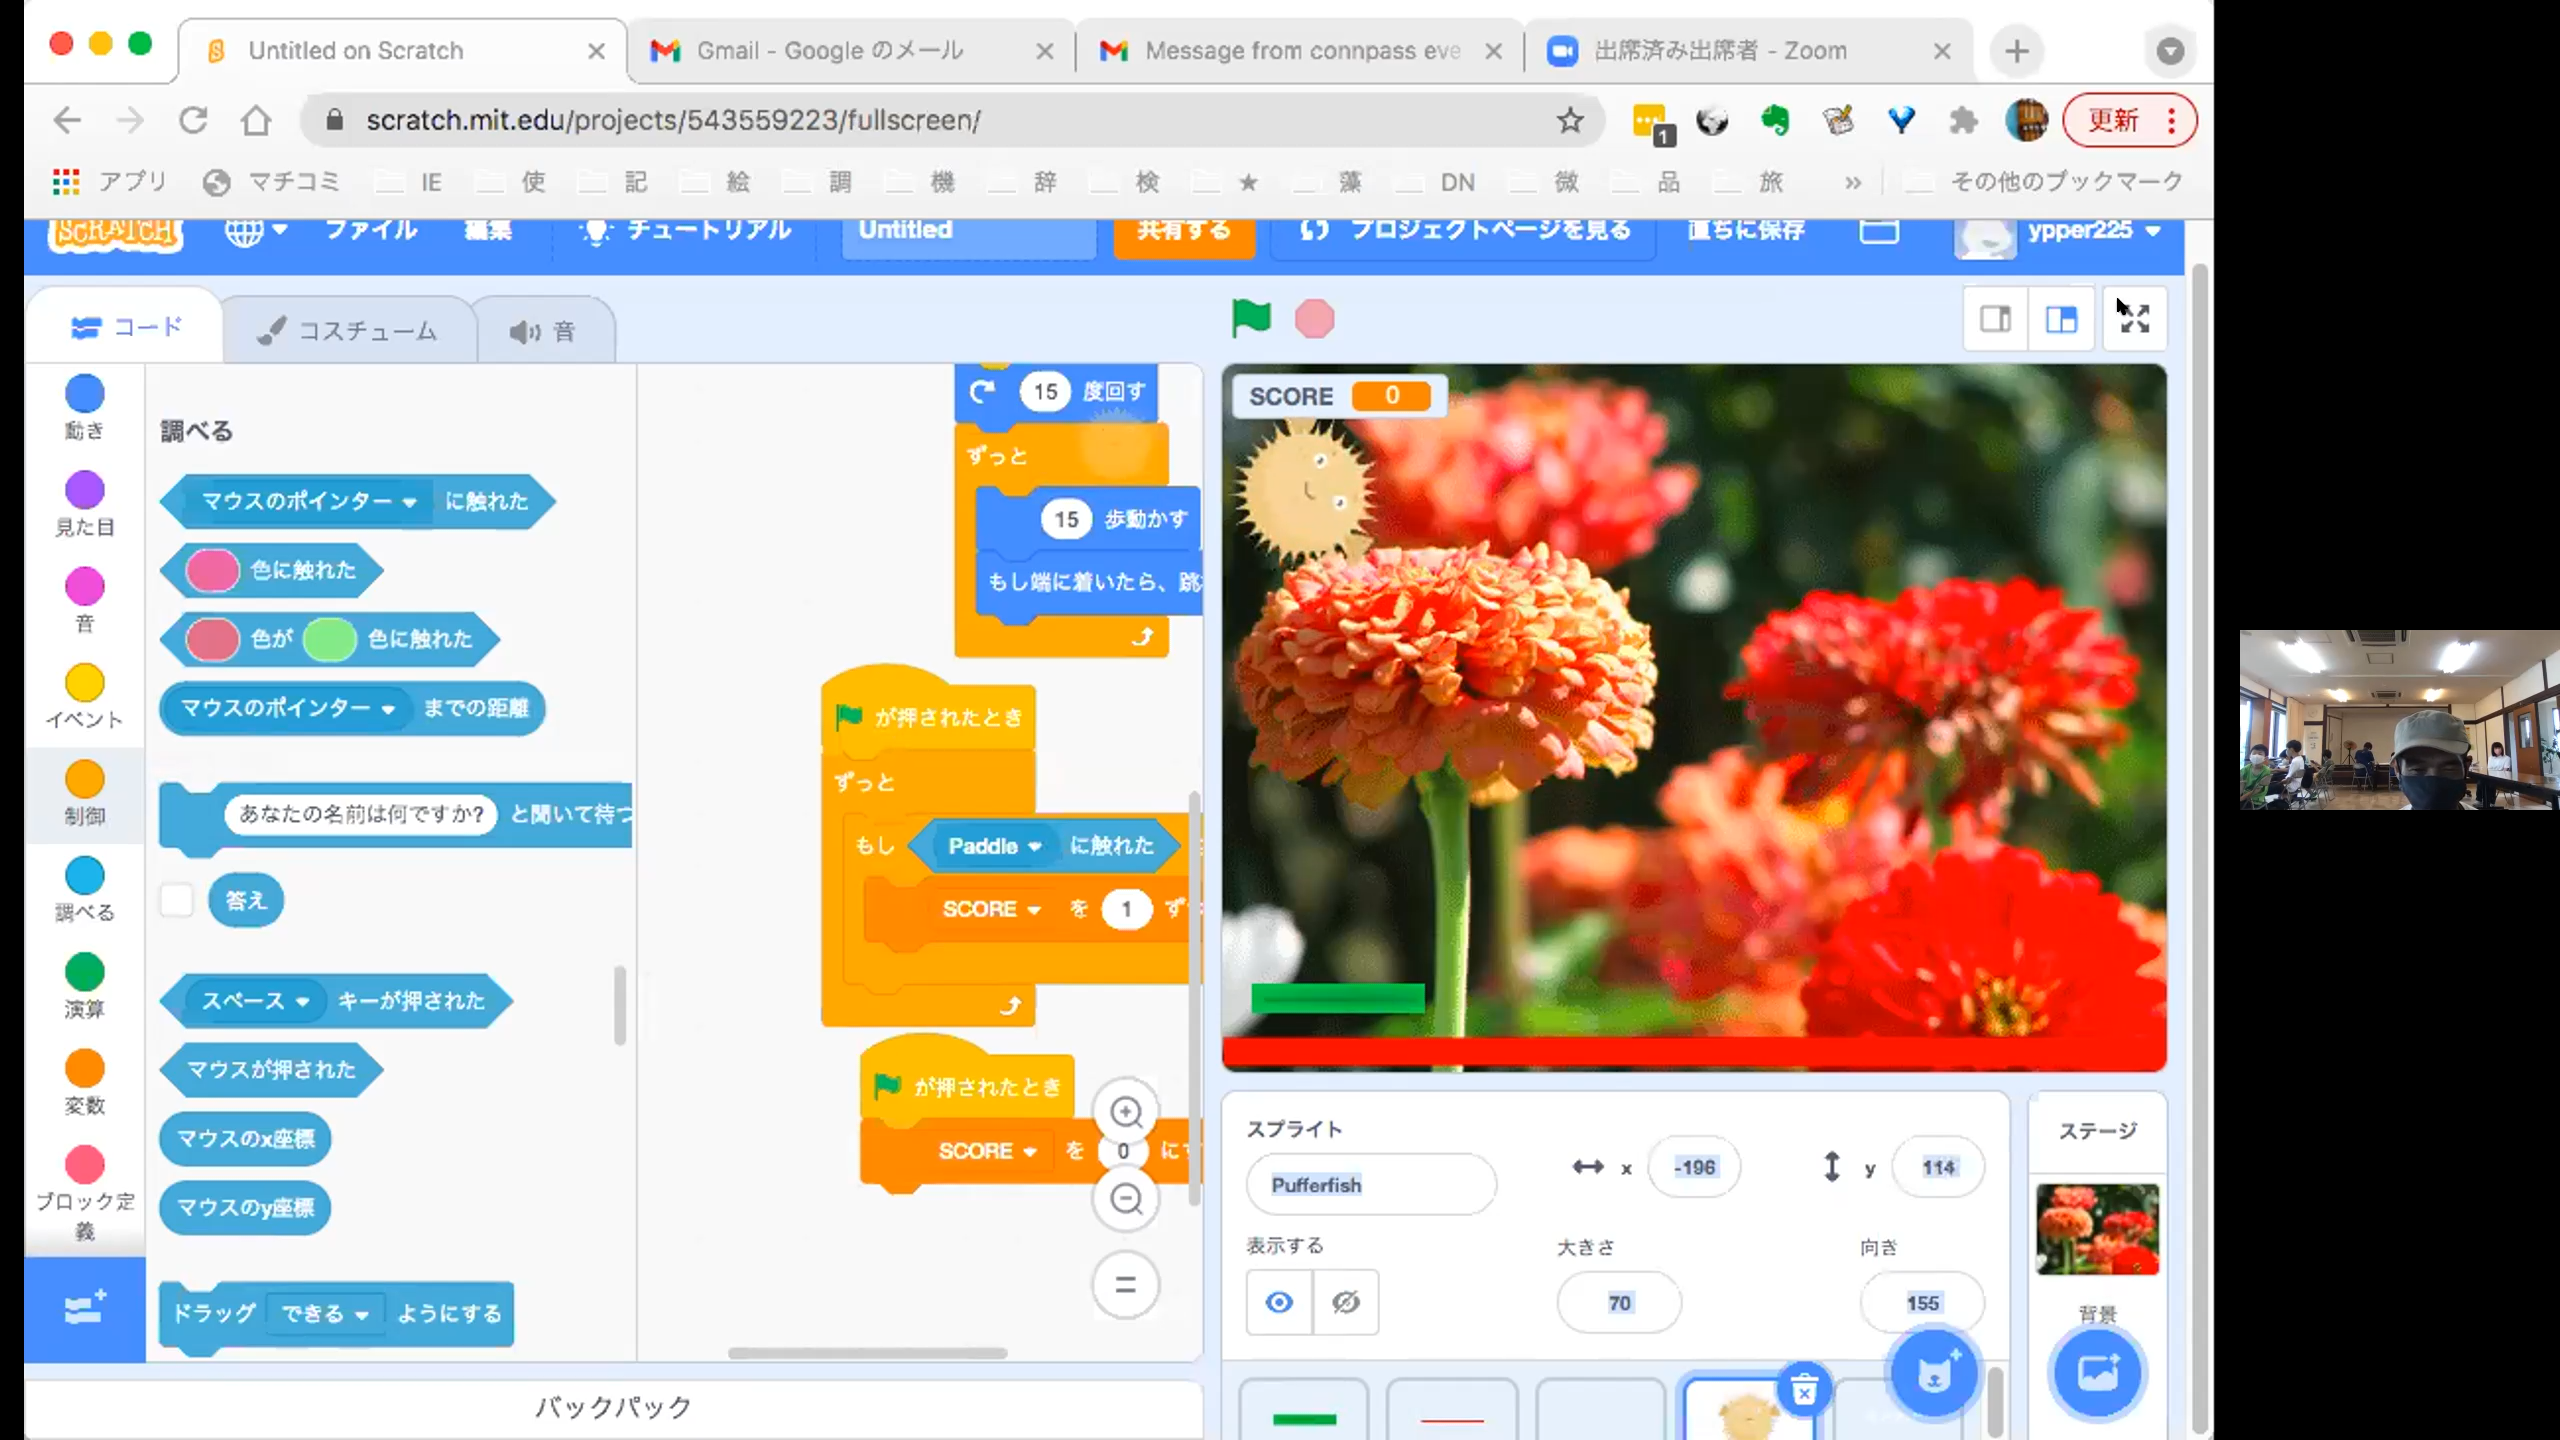Switch to the large stage layout
The image size is (2560, 1440).
tap(2061, 319)
